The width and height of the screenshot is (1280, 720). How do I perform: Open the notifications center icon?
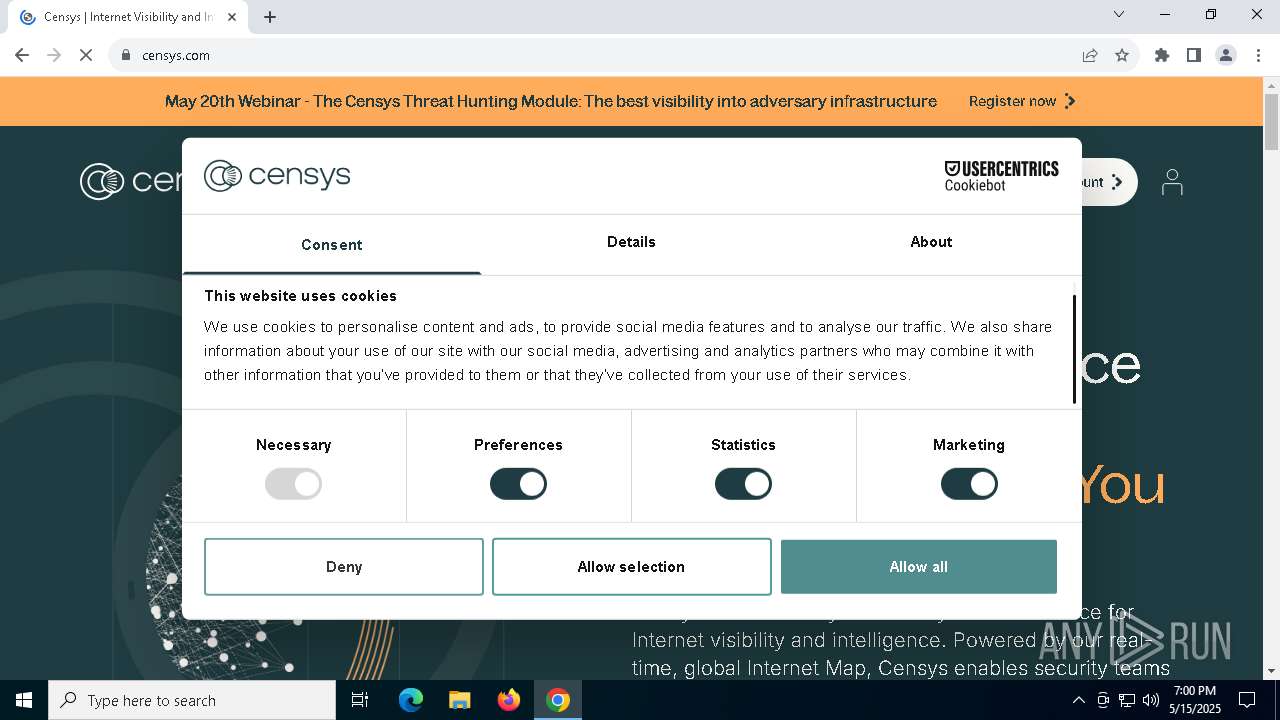(1247, 700)
